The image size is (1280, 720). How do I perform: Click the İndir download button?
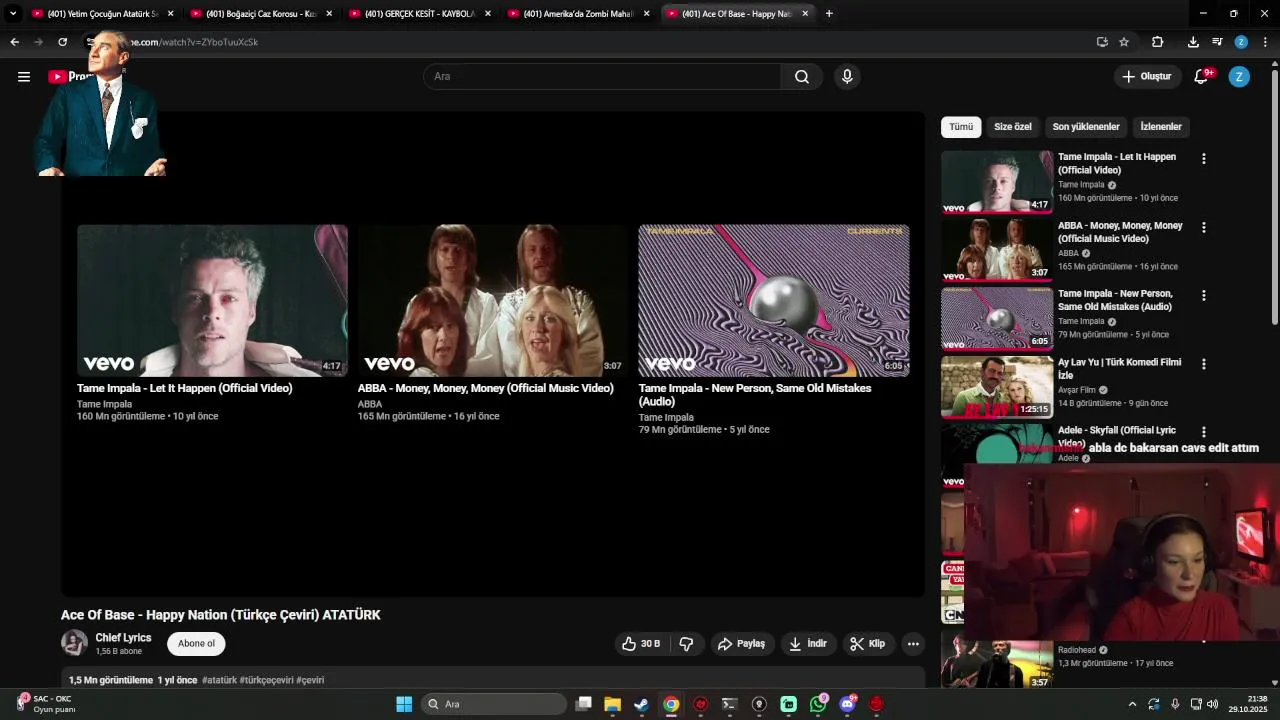808,644
